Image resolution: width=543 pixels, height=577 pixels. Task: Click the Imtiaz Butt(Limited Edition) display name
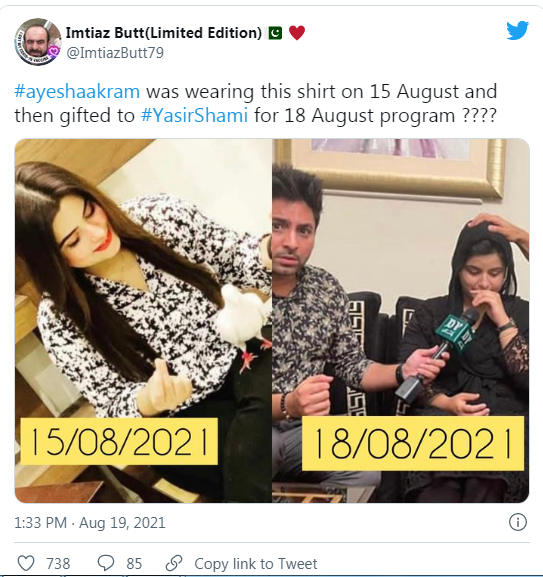164,33
